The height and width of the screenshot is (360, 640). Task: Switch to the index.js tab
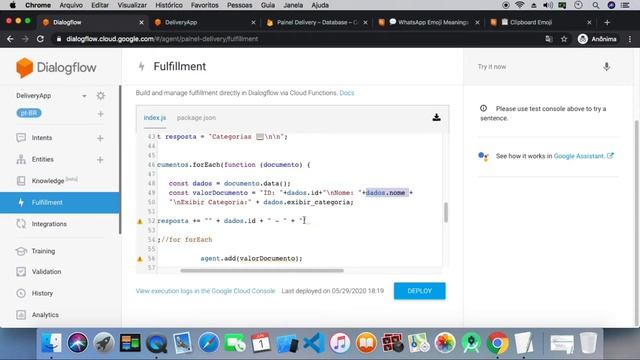tap(155, 118)
